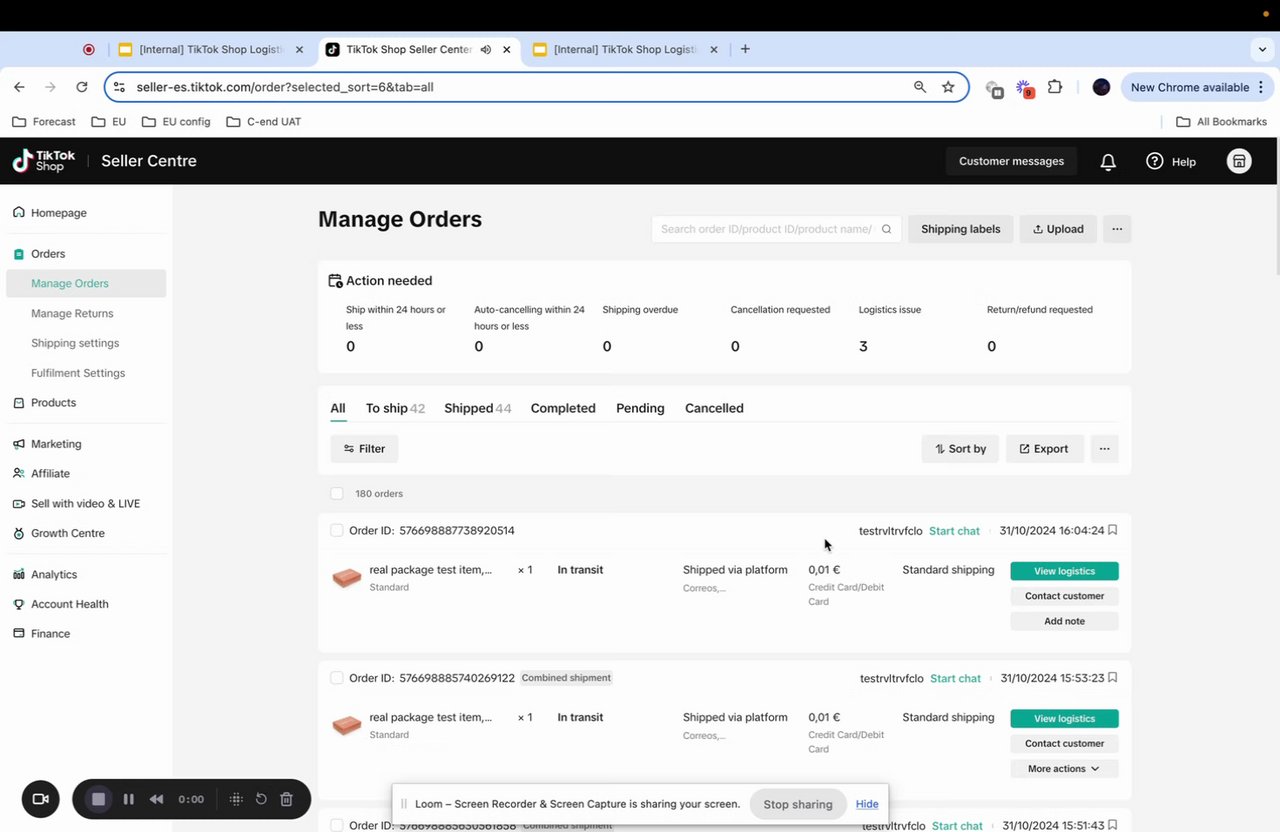Open the more options button beside Upload
Screen dimensions: 1280x832
pyautogui.click(x=1117, y=229)
